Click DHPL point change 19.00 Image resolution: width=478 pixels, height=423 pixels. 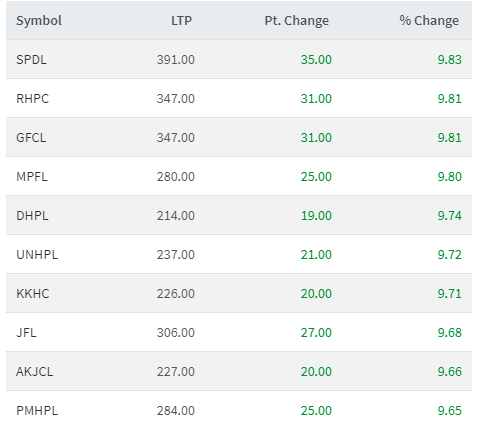pos(316,216)
